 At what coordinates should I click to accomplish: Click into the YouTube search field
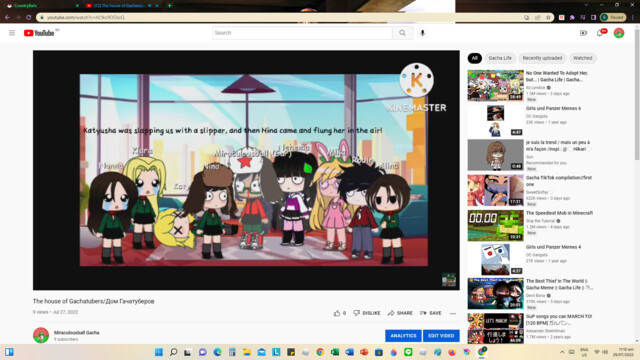tap(302, 33)
